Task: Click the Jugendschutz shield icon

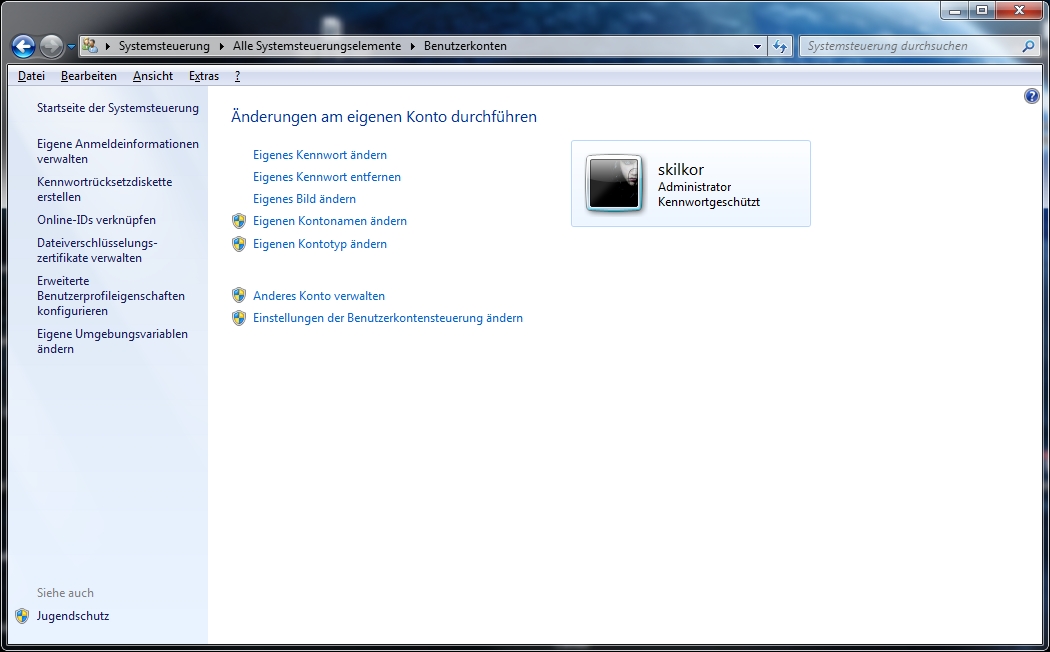Action: 22,616
